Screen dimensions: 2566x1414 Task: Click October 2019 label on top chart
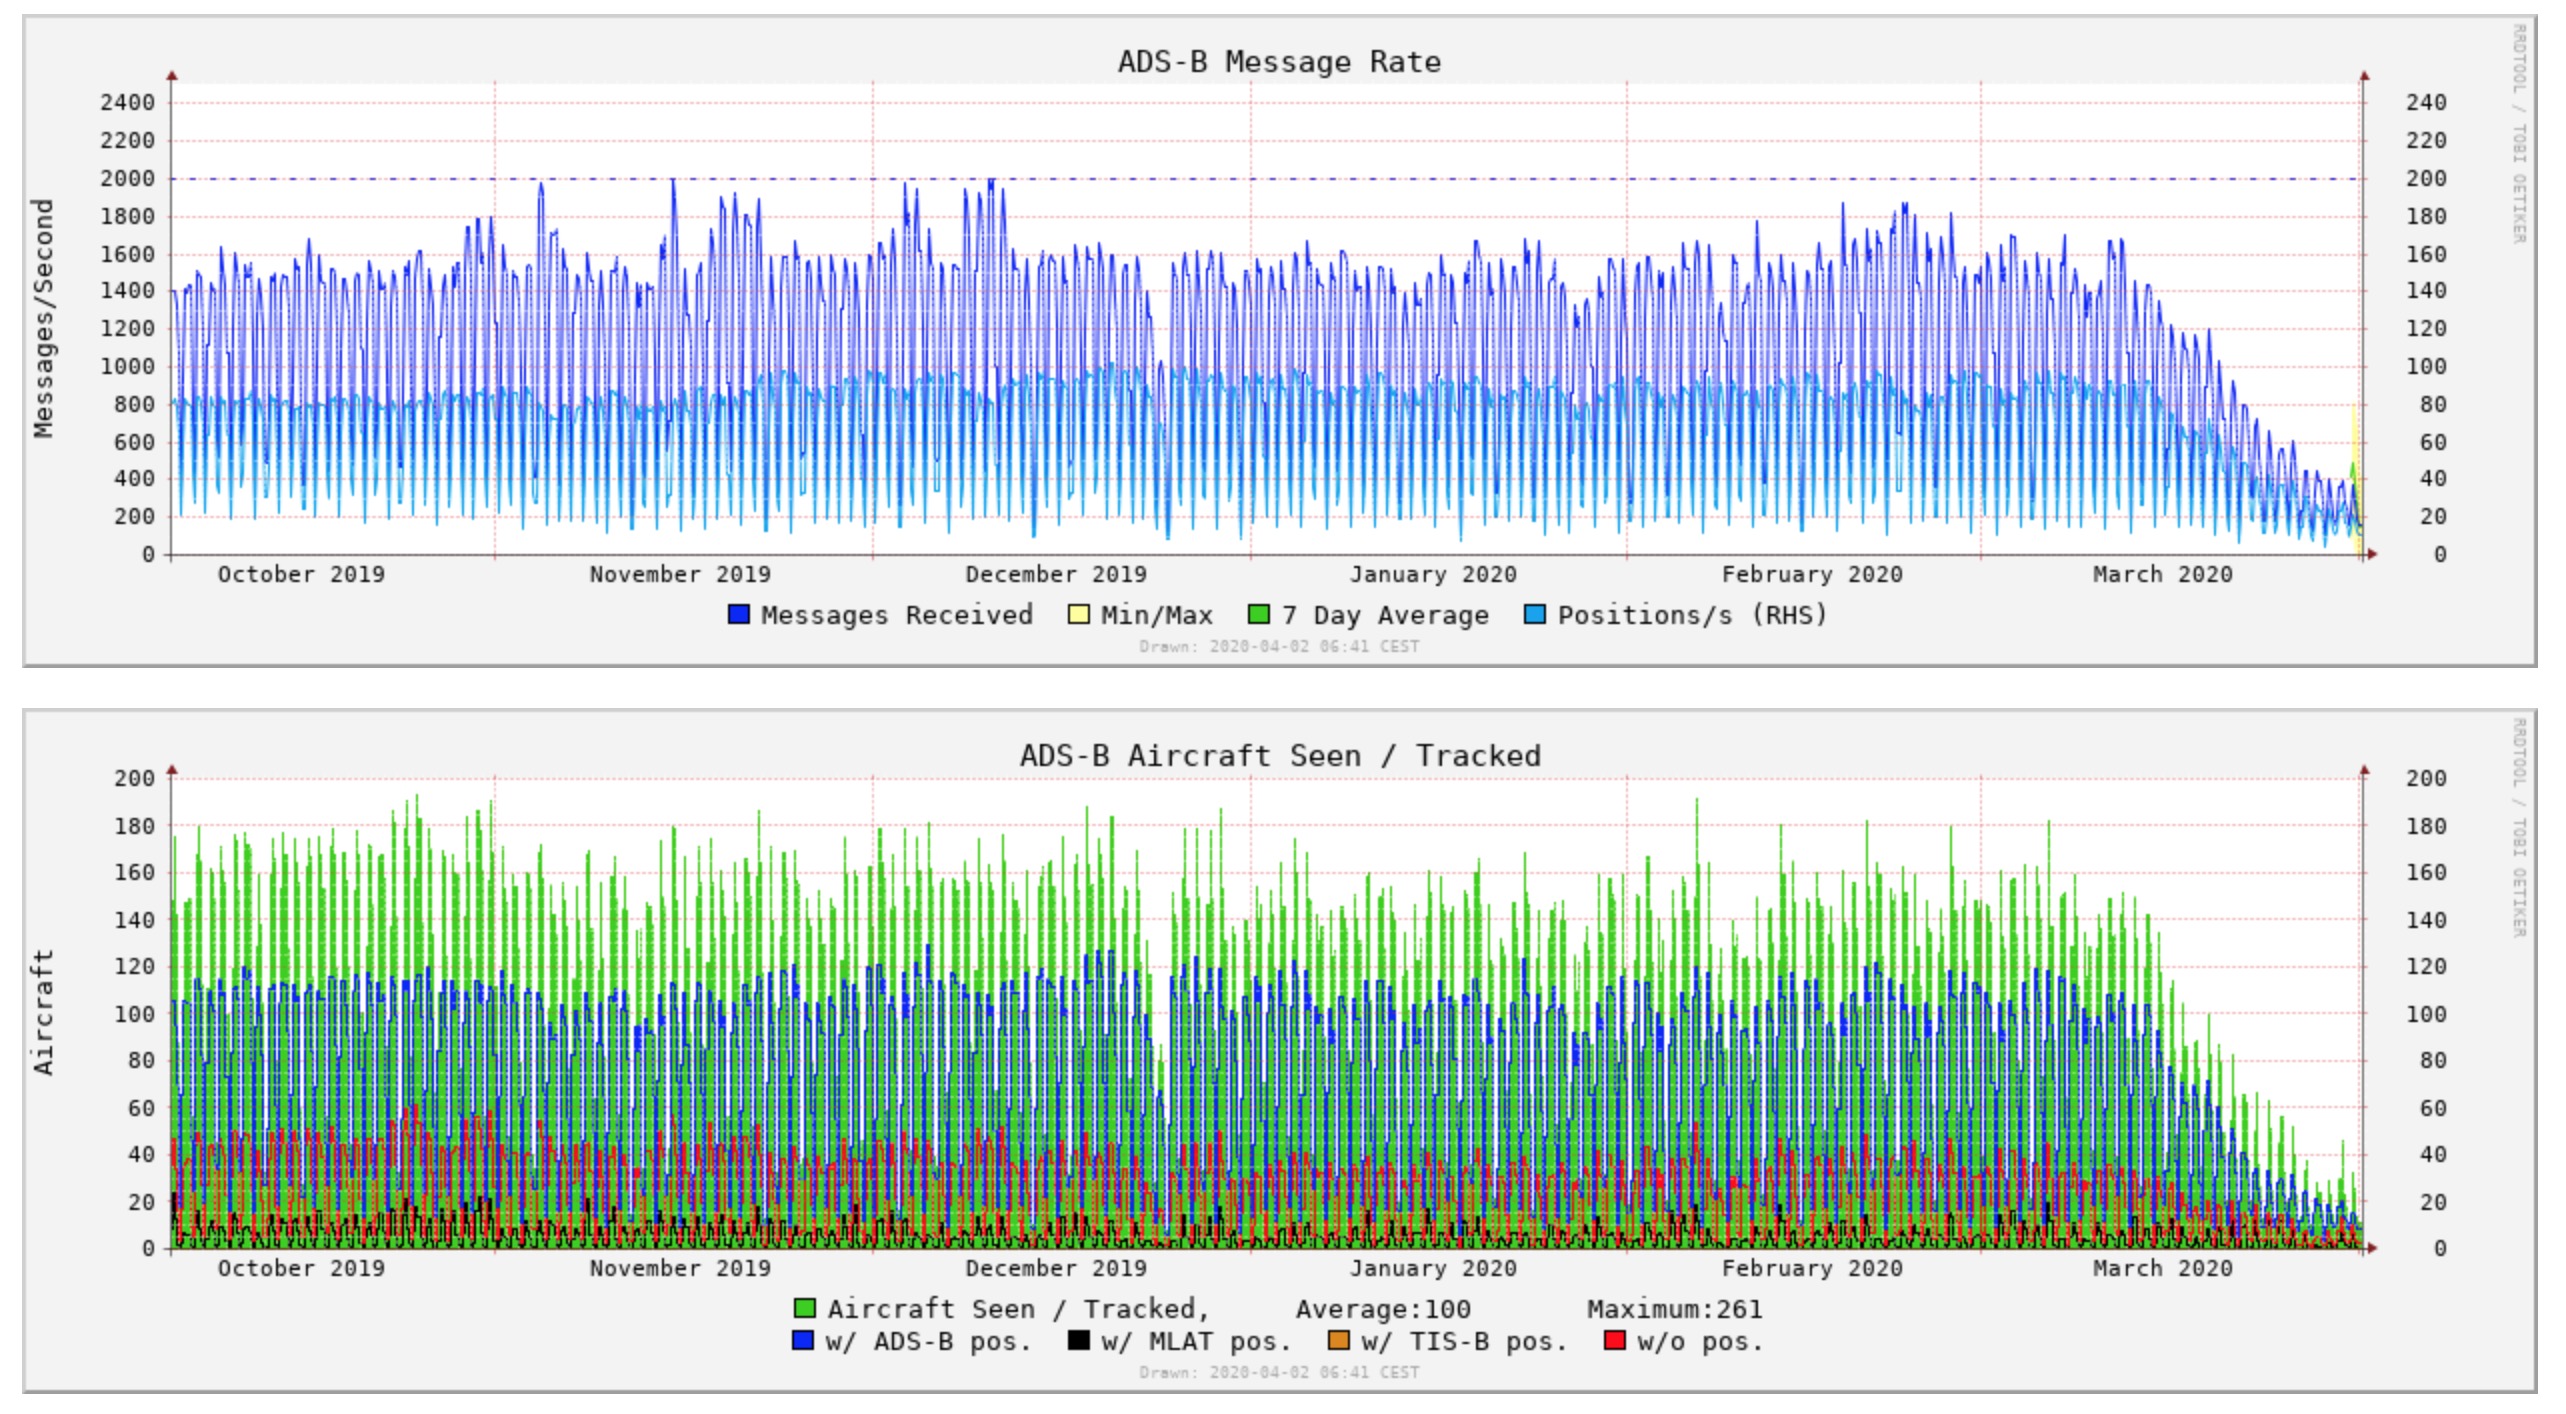click(301, 575)
